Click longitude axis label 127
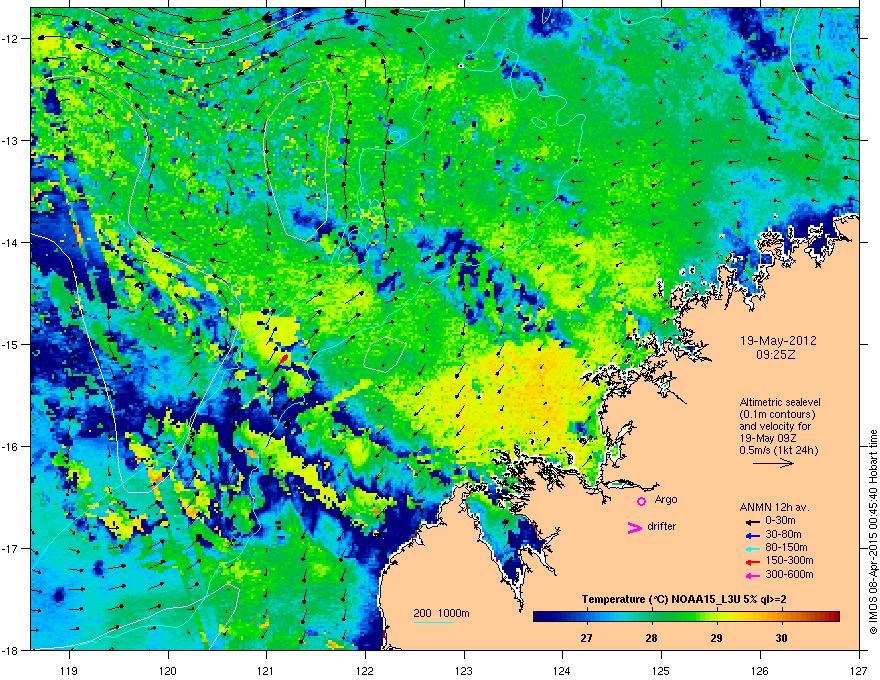The width and height of the screenshot is (880, 680). tap(858, 670)
